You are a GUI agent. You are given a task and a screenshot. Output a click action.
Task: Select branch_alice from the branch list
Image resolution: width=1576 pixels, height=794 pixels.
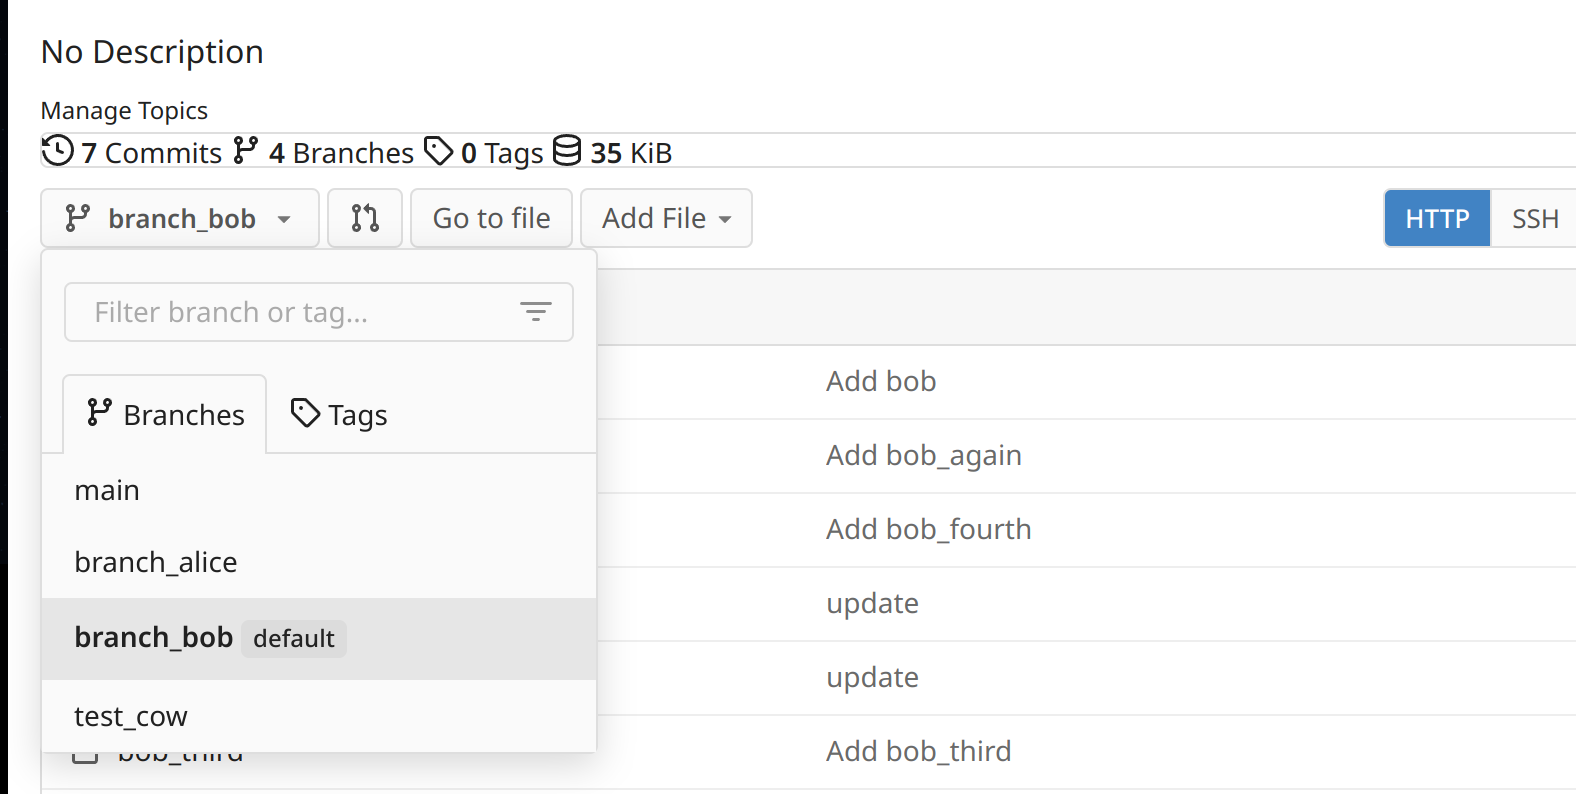(319, 562)
